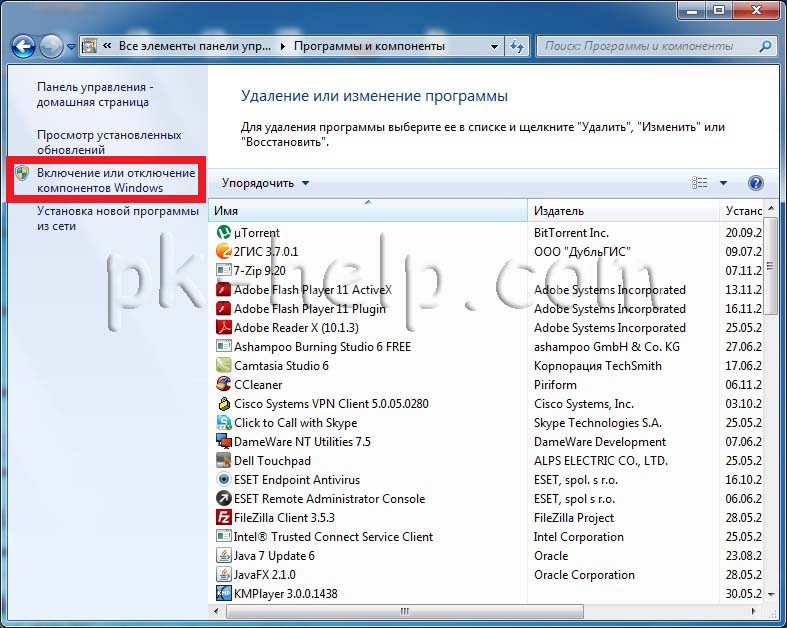Open Просмотр установленных обновлений link

(109, 142)
